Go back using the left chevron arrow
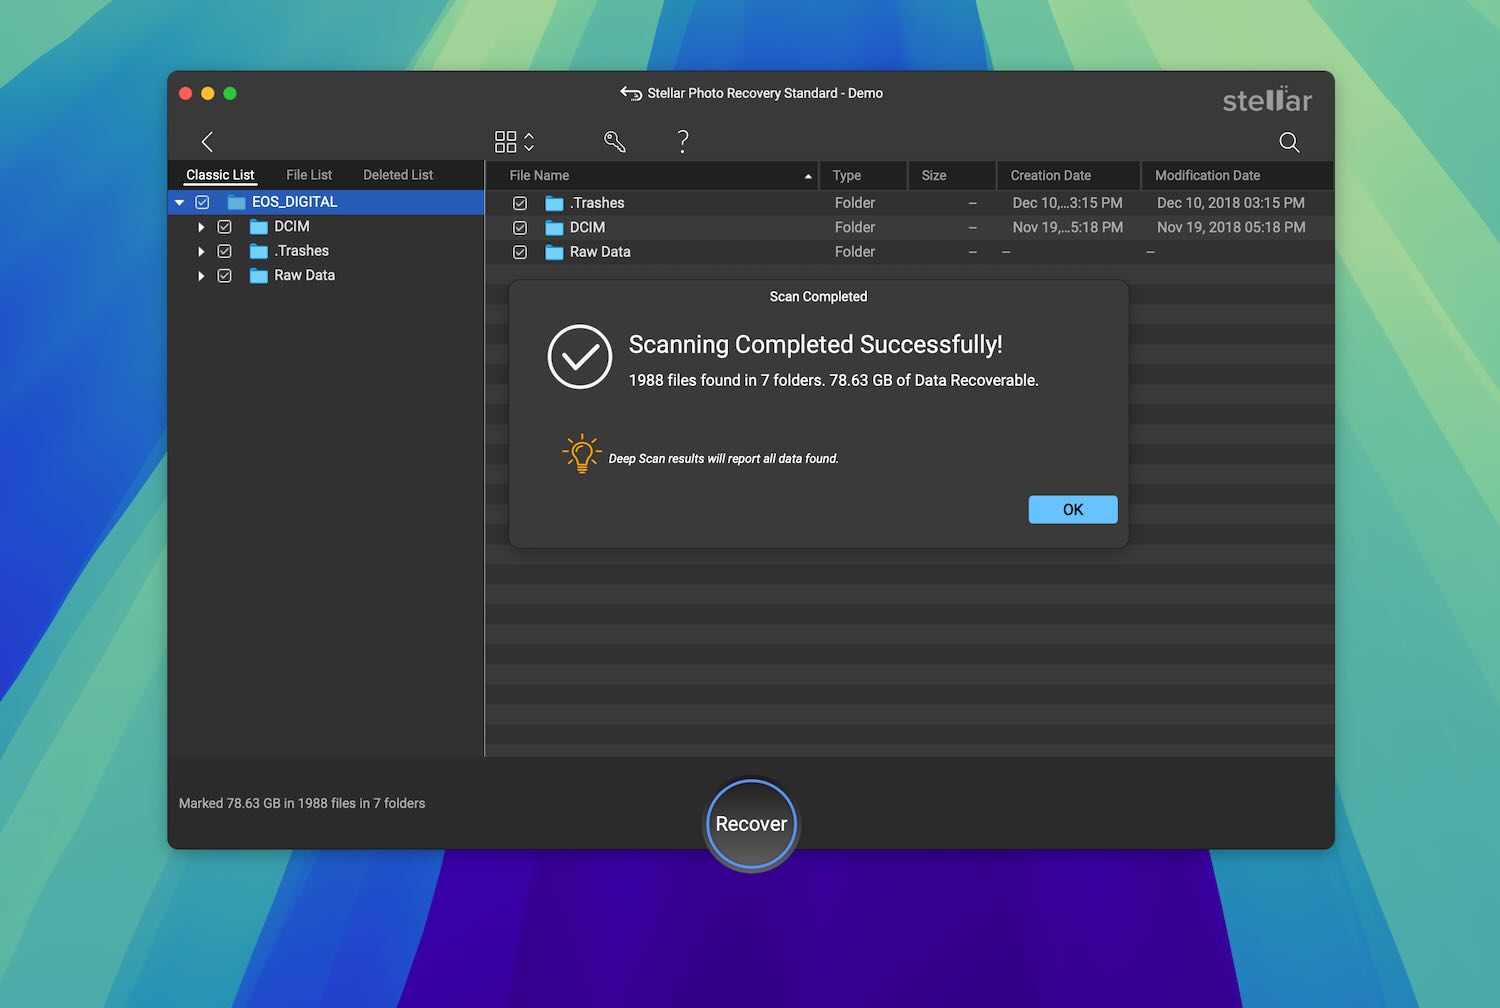 tap(207, 142)
